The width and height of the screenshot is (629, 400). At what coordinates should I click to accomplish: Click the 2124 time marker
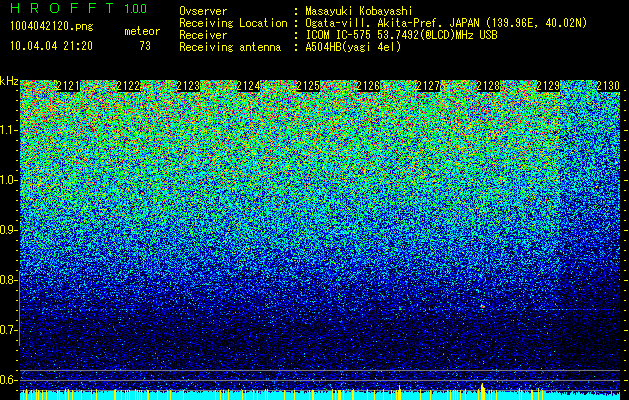pos(248,86)
